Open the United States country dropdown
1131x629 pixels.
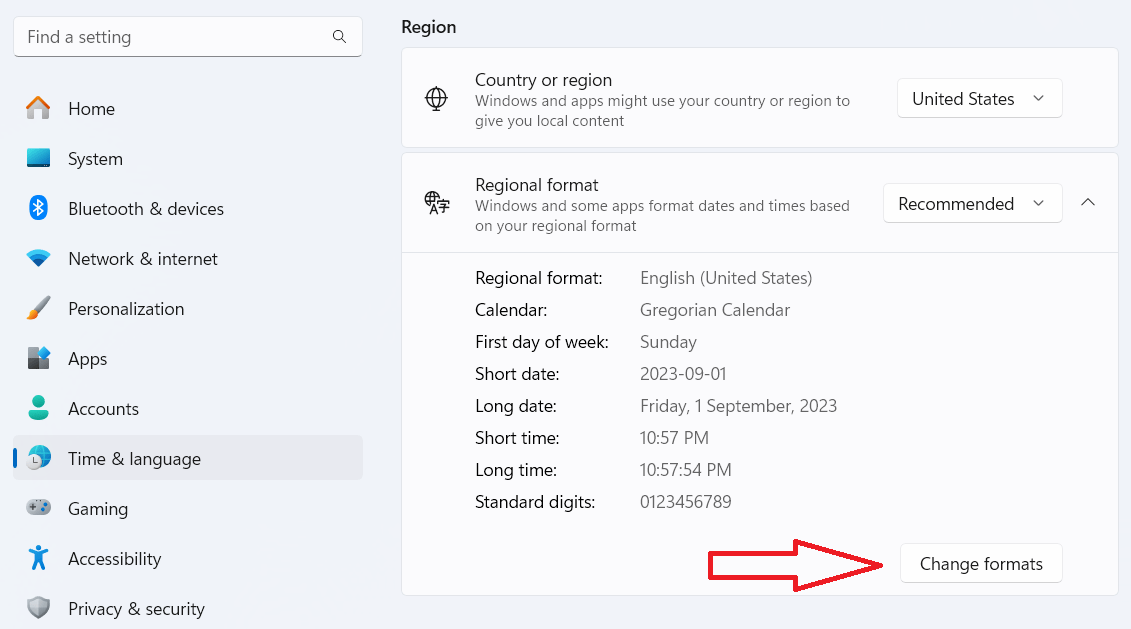tap(978, 98)
